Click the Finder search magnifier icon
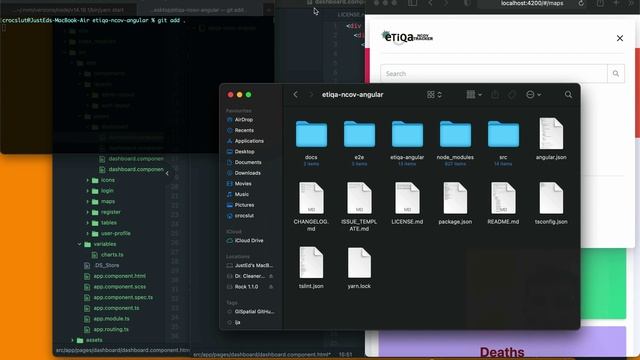The image size is (640, 360). pos(568,95)
